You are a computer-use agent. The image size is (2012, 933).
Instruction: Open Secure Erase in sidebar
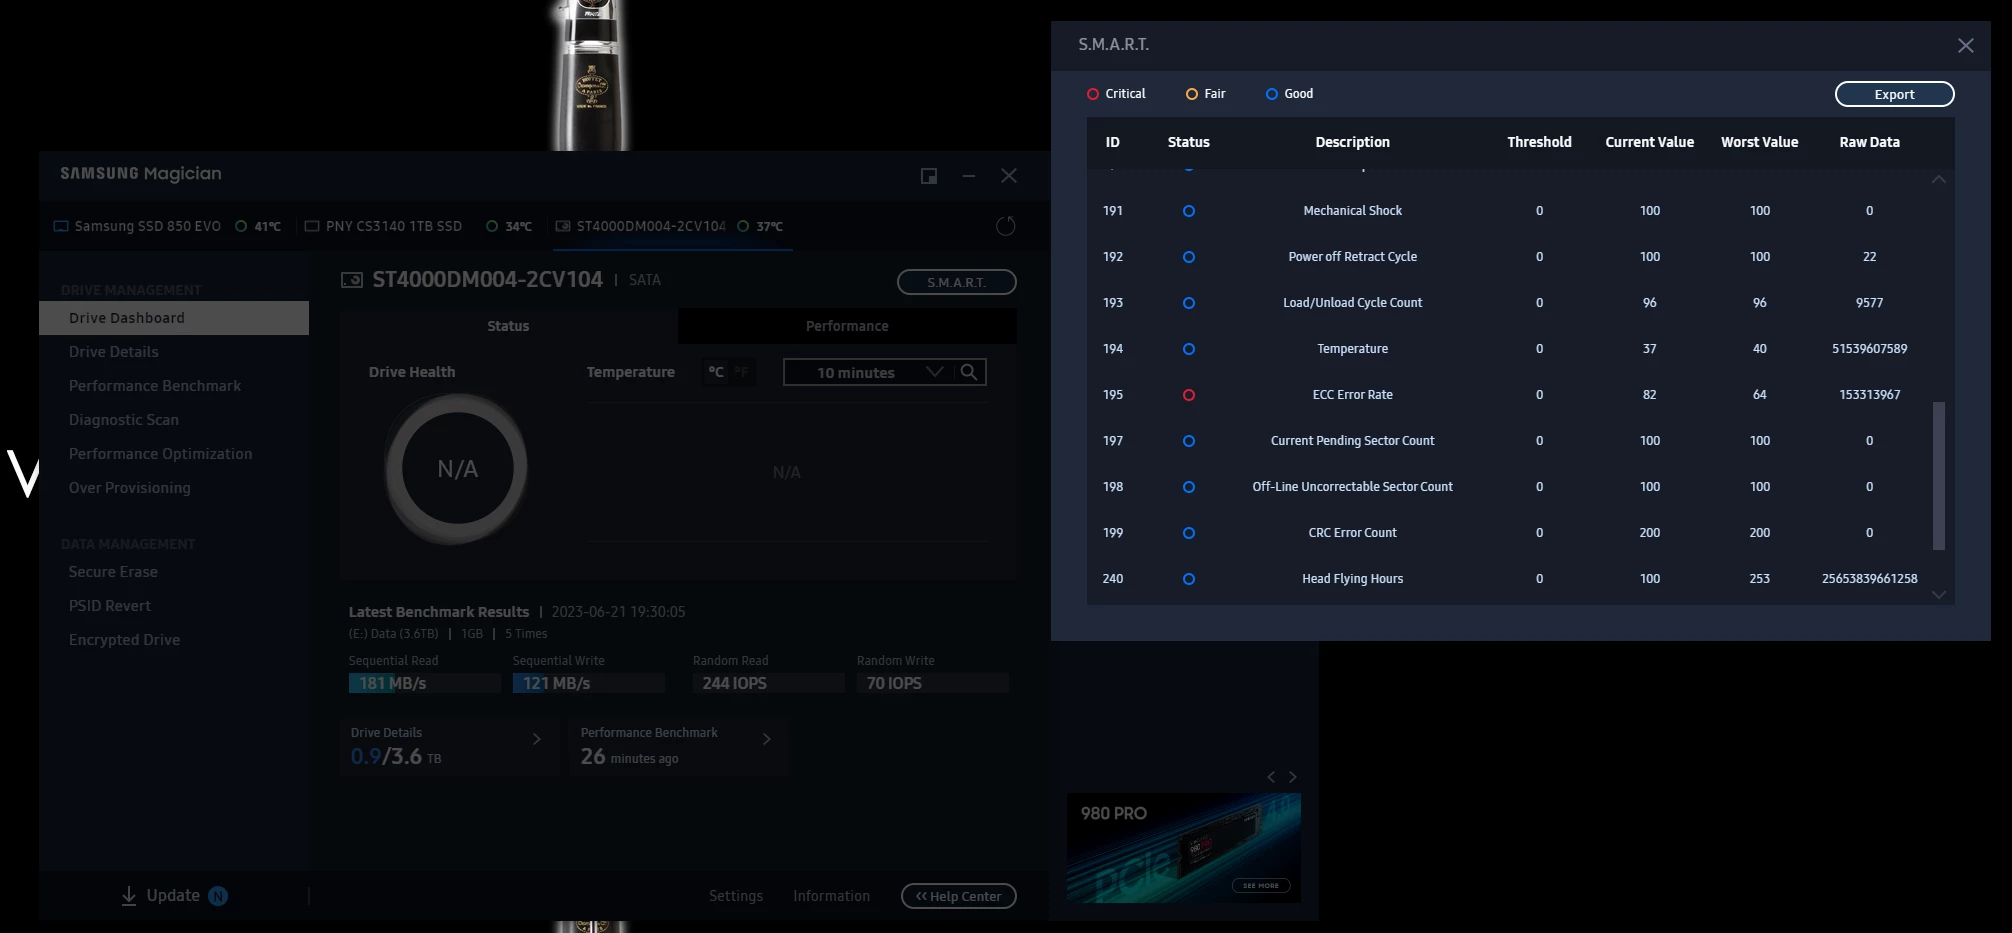[113, 572]
